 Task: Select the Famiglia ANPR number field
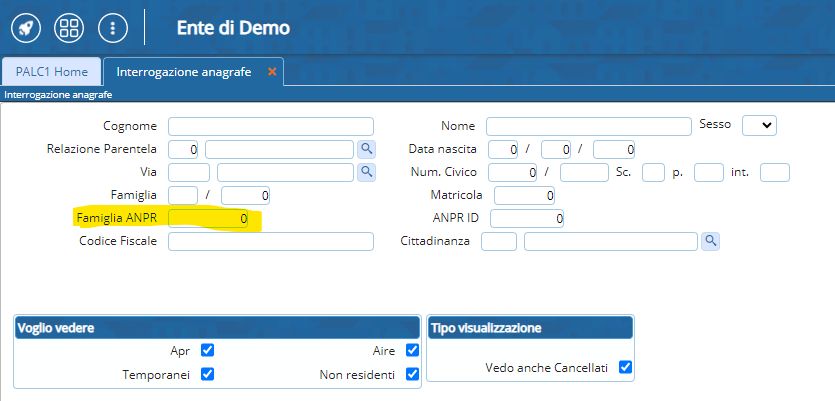pyautogui.click(x=208, y=218)
